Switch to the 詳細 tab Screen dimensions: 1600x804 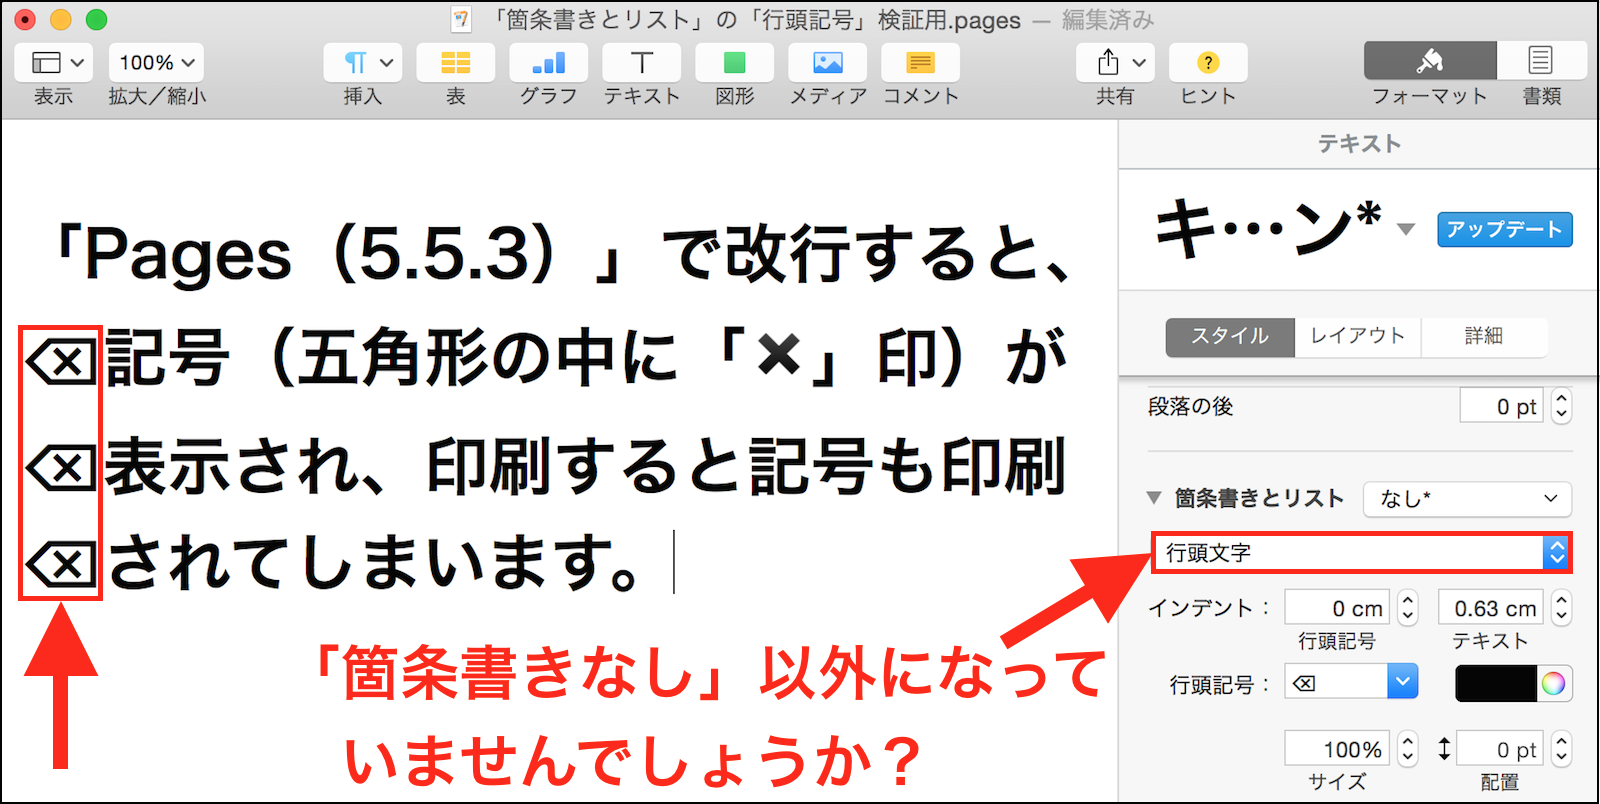[x=1484, y=337]
